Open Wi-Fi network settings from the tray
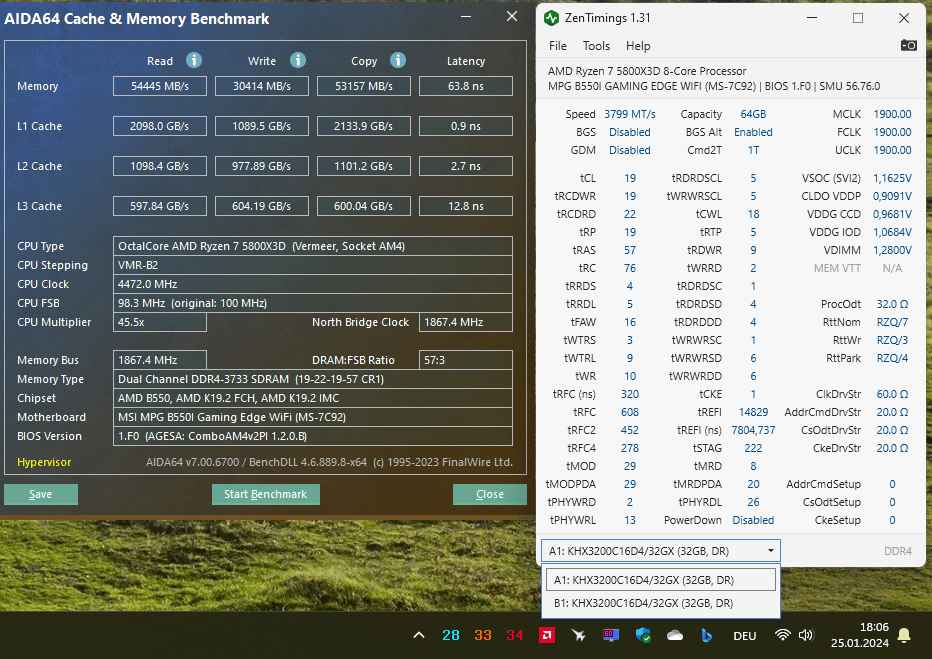The height and width of the screenshot is (659, 932). (x=783, y=635)
